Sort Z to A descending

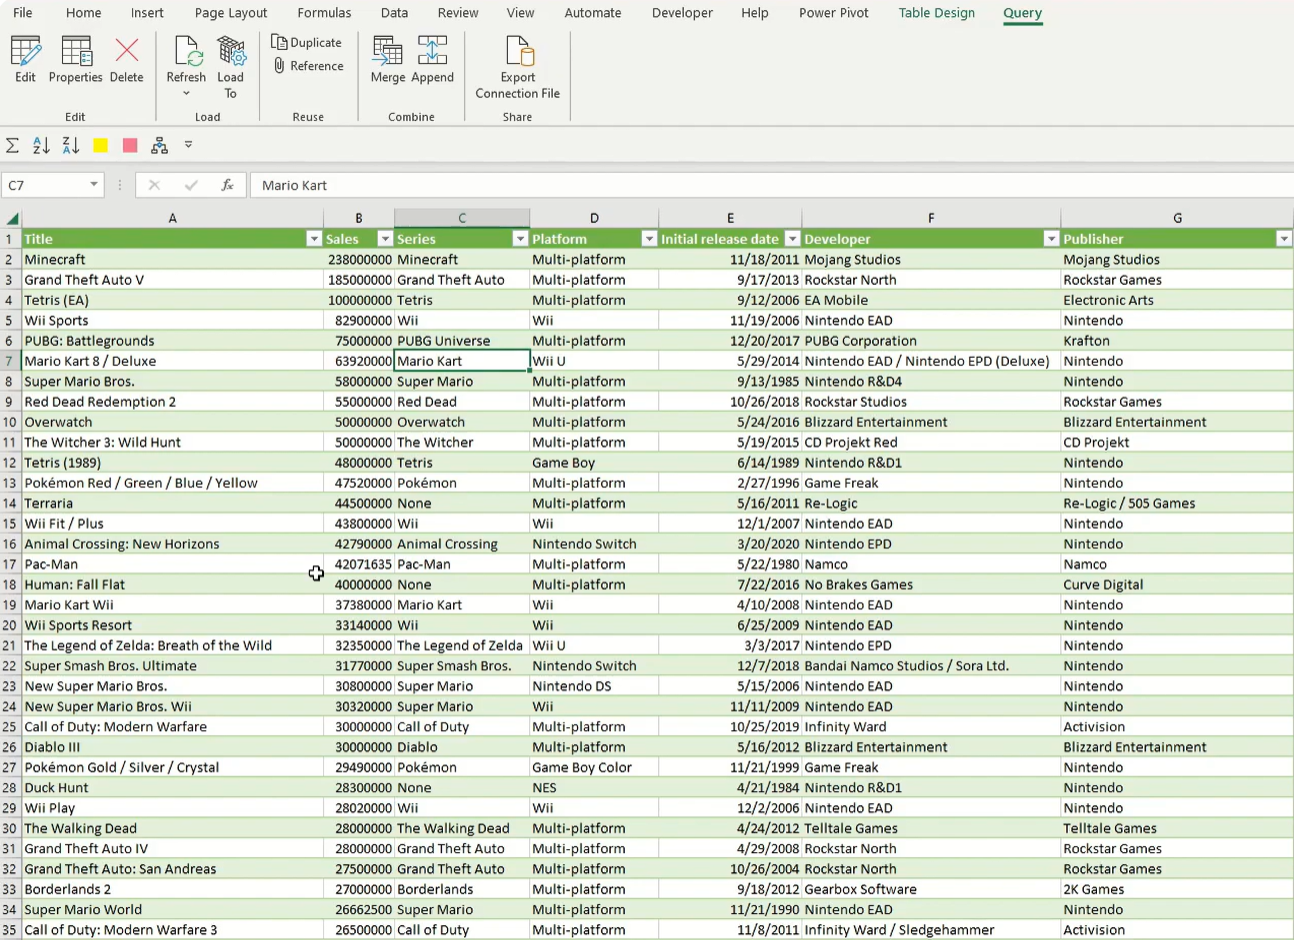tap(71, 145)
